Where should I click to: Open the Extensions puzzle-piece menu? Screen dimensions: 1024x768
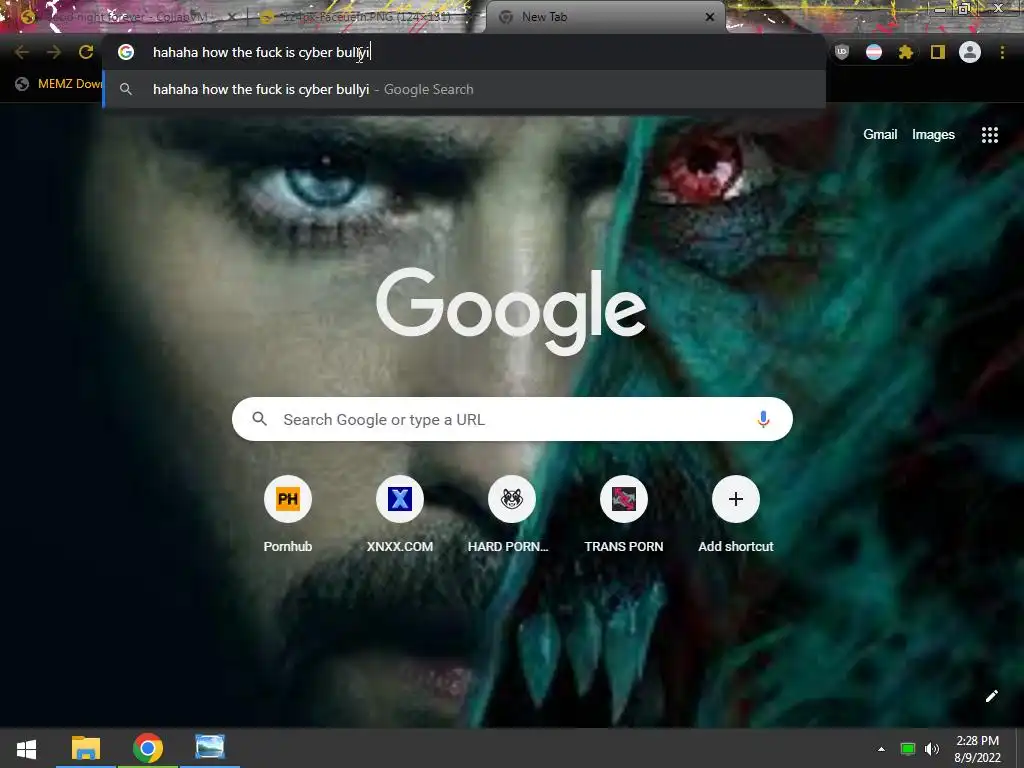click(x=905, y=52)
